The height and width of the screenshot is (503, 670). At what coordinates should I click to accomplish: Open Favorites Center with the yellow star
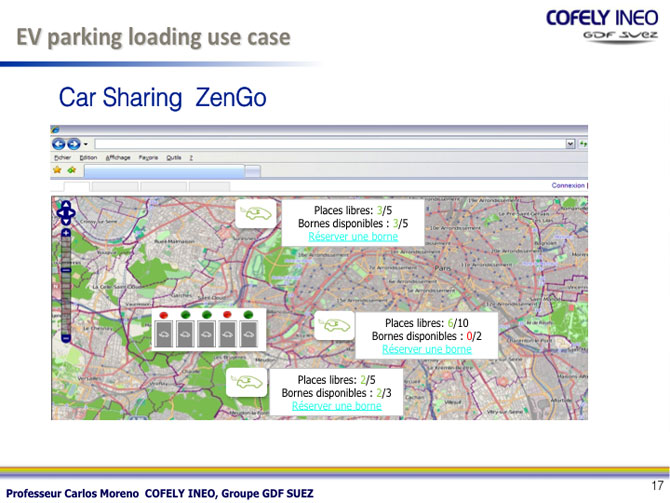[x=57, y=170]
